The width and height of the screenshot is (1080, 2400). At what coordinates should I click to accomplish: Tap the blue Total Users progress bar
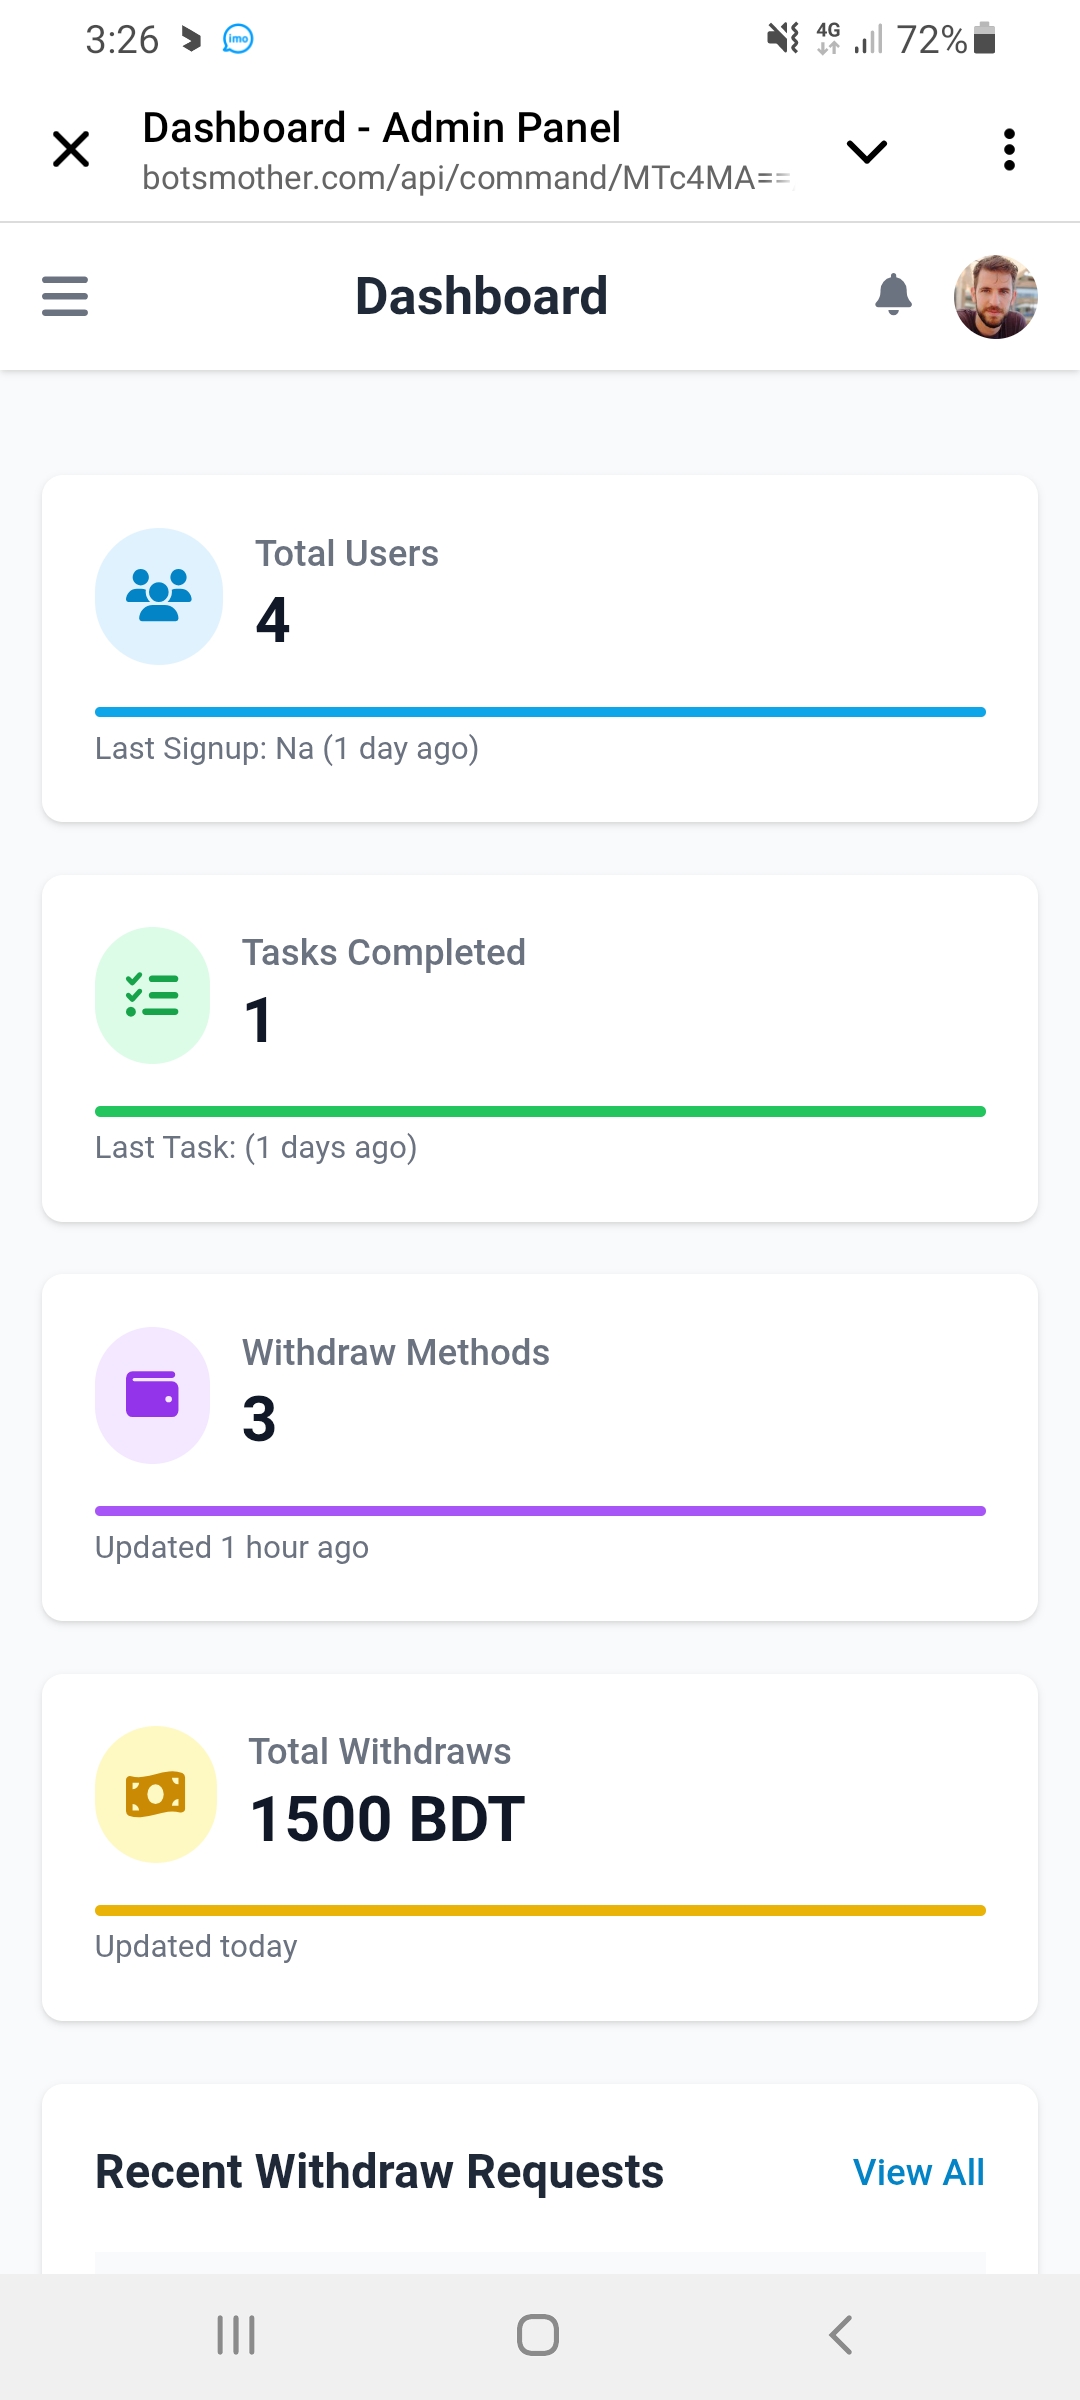(540, 712)
